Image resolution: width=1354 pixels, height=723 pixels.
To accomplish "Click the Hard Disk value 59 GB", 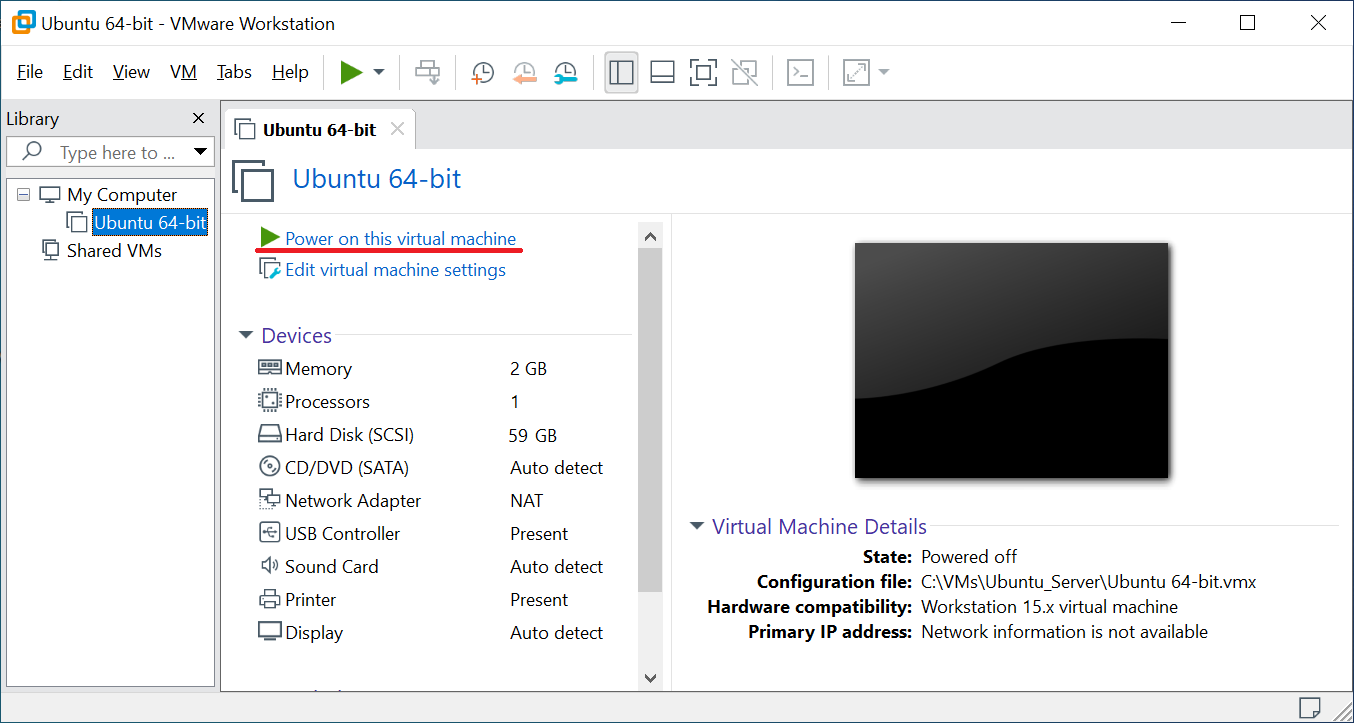I will [533, 435].
